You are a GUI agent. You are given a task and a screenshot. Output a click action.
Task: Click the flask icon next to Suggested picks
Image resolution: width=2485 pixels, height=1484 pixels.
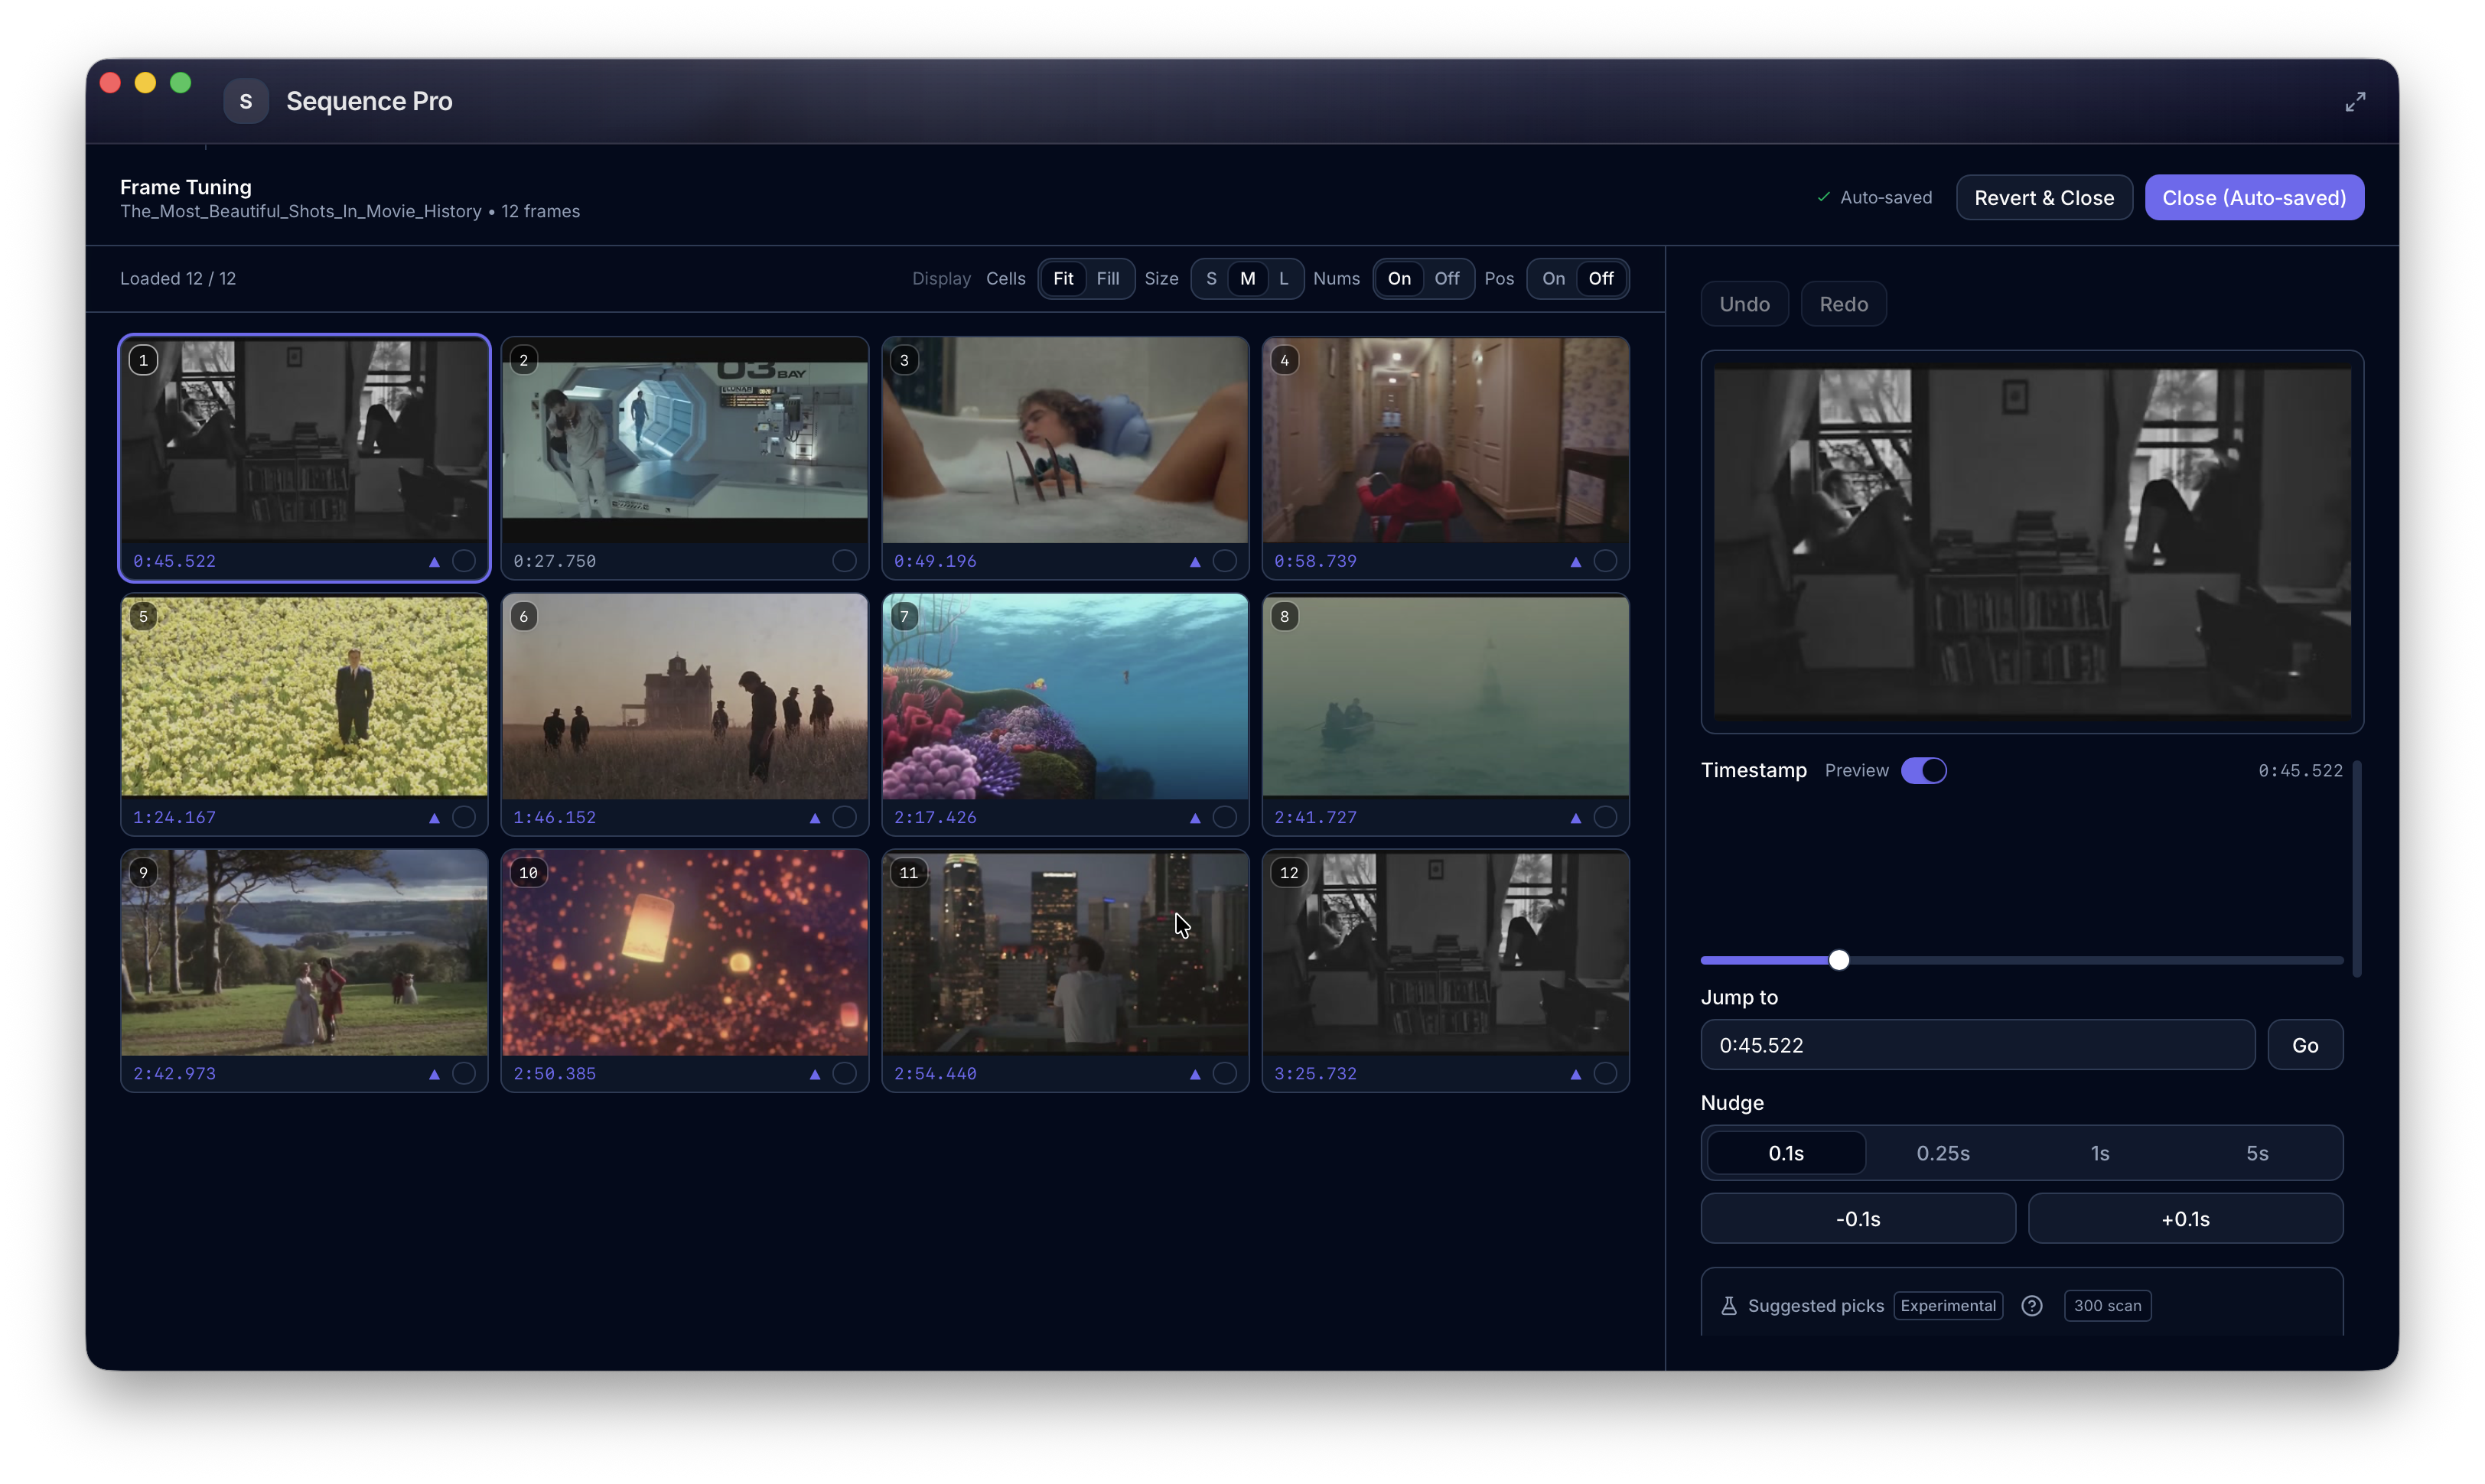point(1728,1306)
